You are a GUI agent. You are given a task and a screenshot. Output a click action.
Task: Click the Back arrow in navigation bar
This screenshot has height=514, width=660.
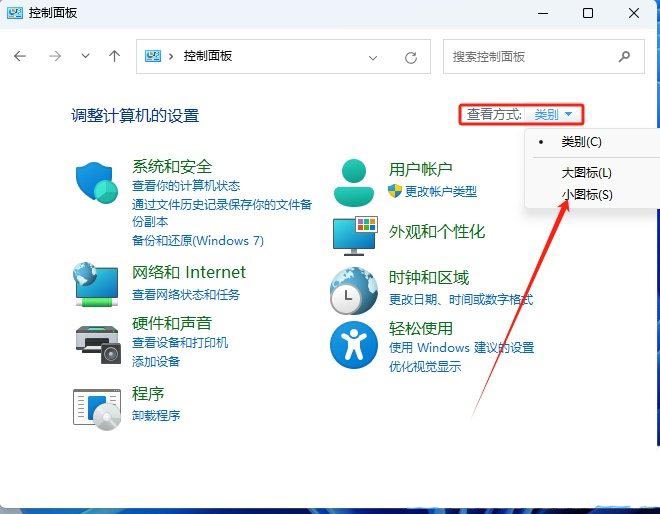click(20, 56)
